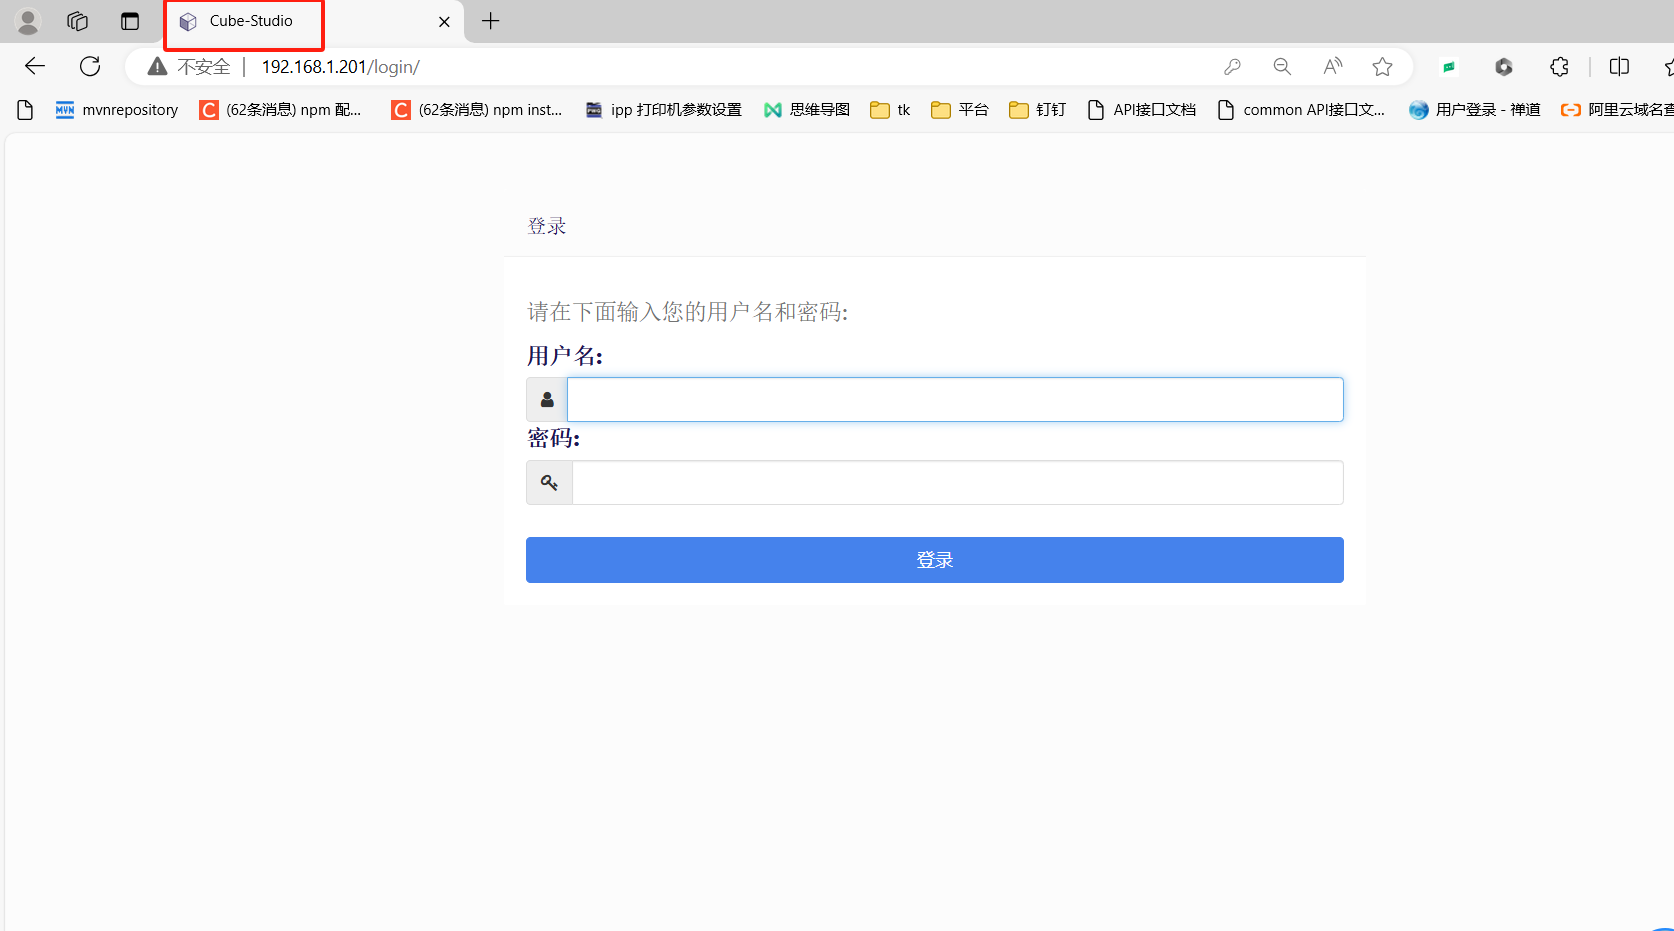Reload the current page
The image size is (1674, 931).
90,66
